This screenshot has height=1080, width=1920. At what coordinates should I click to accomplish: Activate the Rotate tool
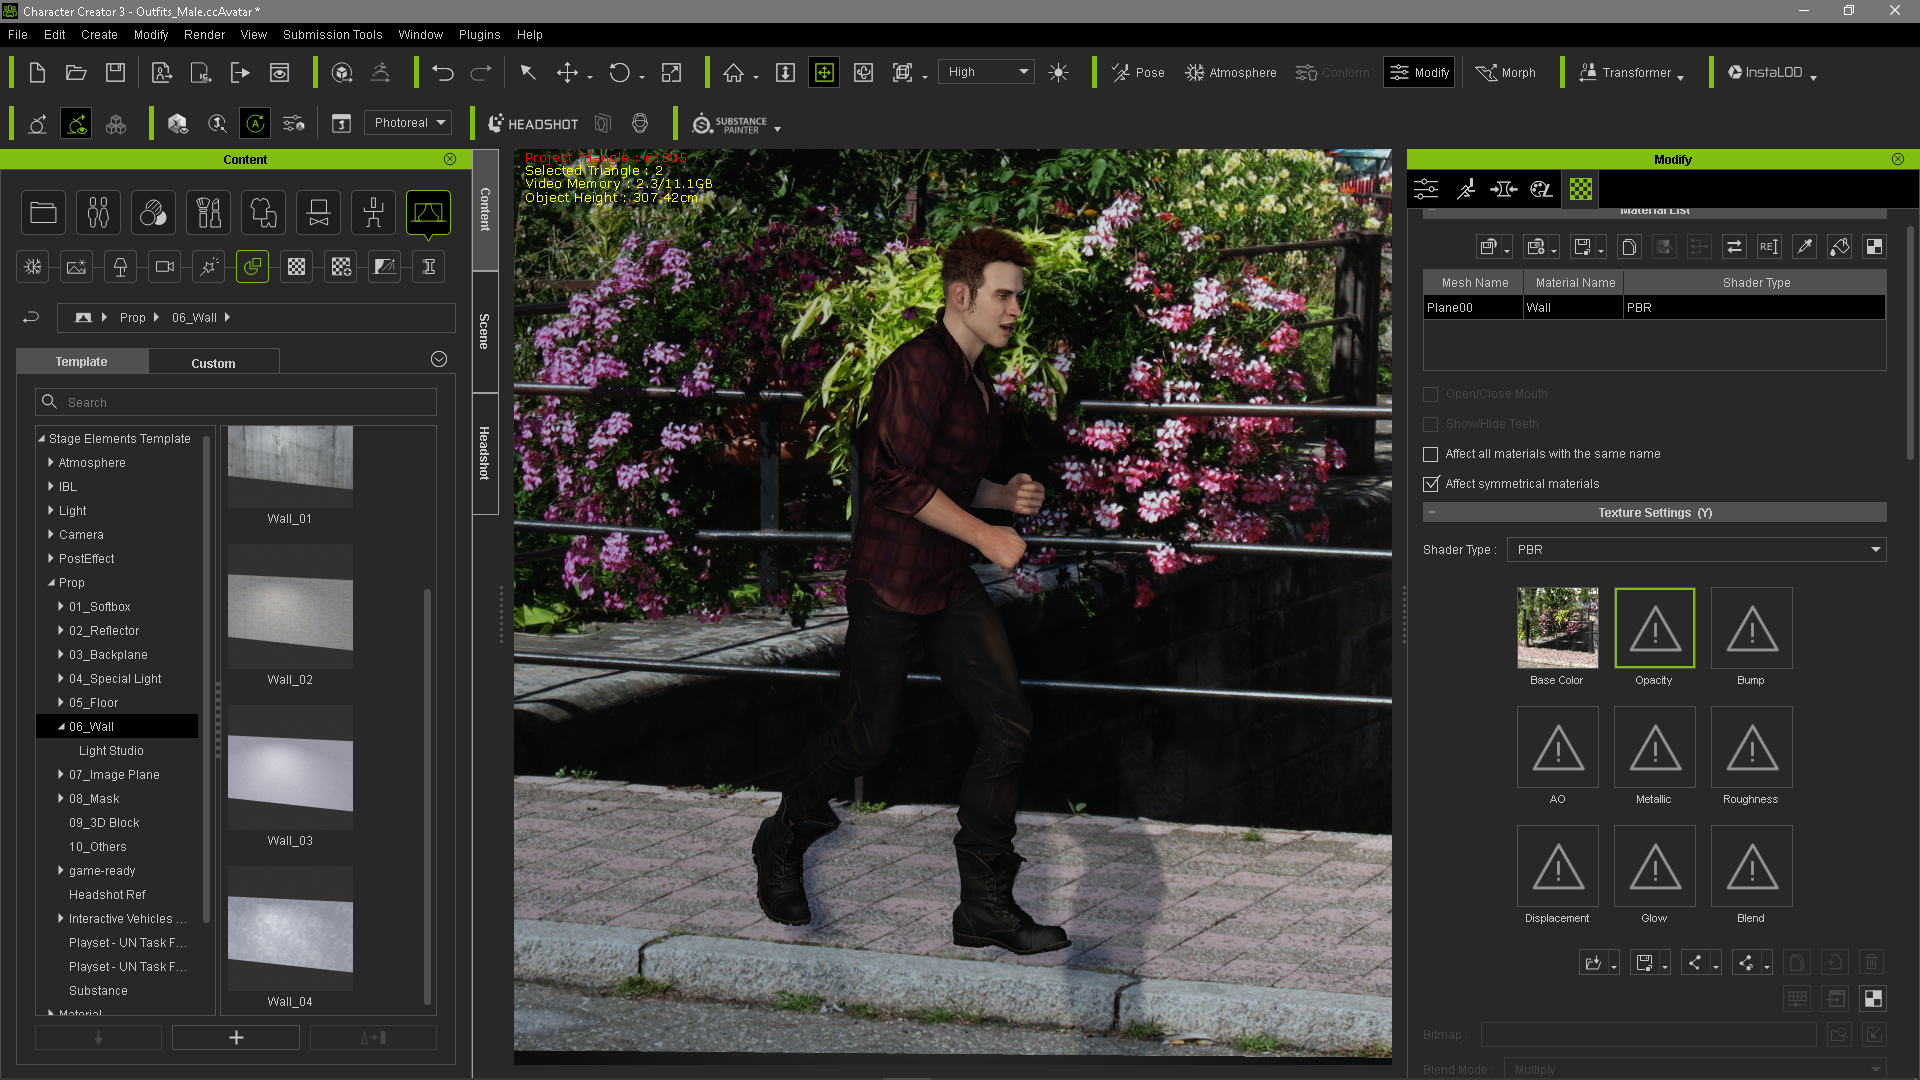coord(620,72)
